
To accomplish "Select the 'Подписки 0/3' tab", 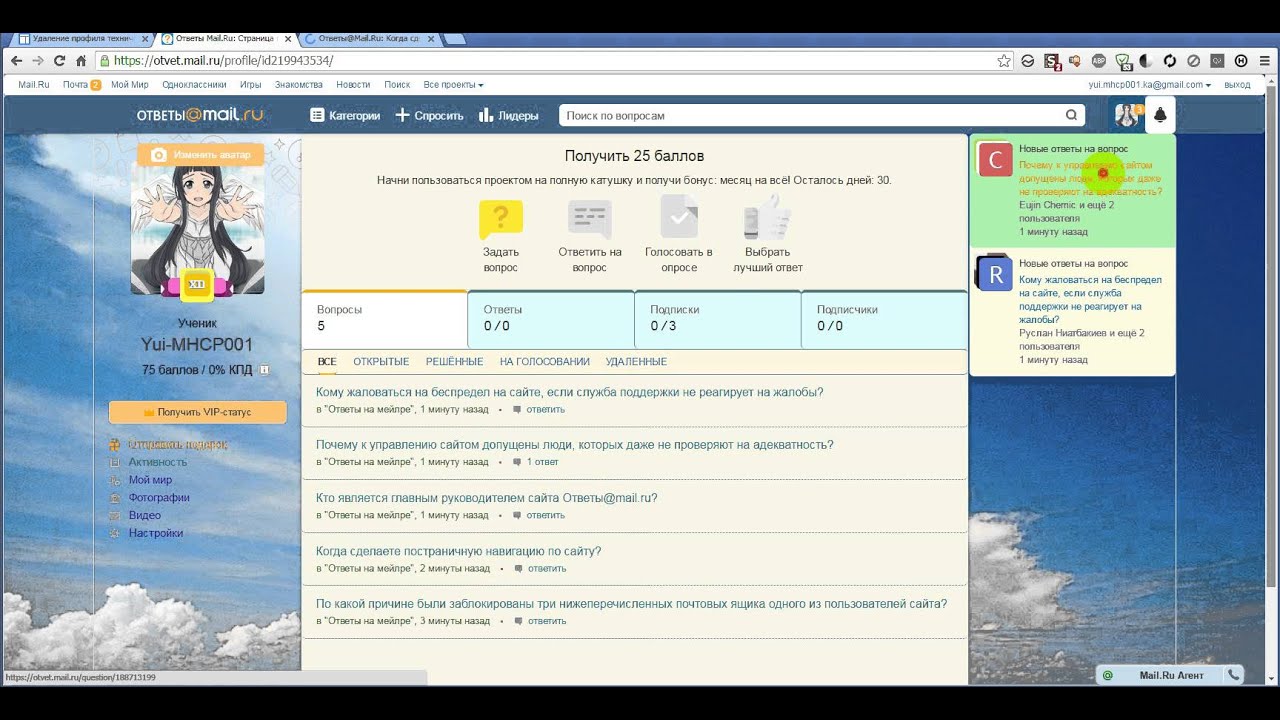I will point(717,319).
